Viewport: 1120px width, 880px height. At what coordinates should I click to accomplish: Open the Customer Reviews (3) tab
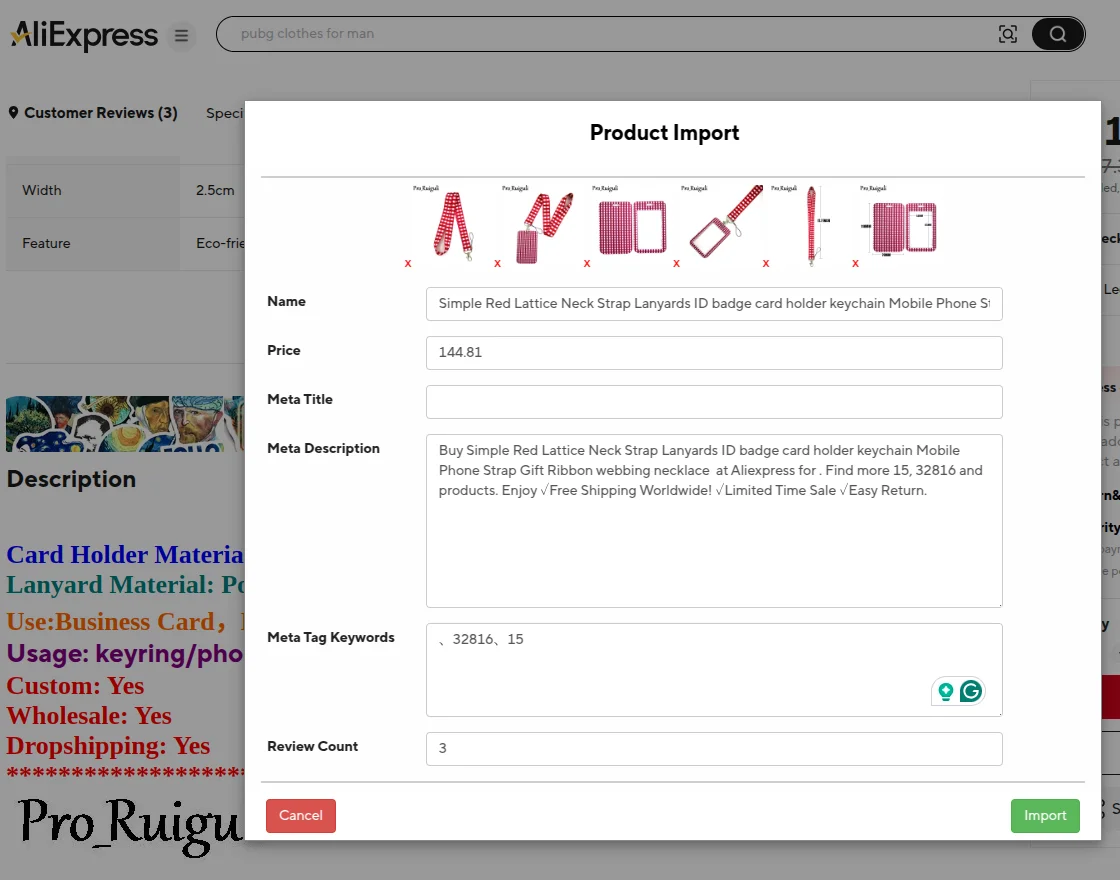point(101,113)
